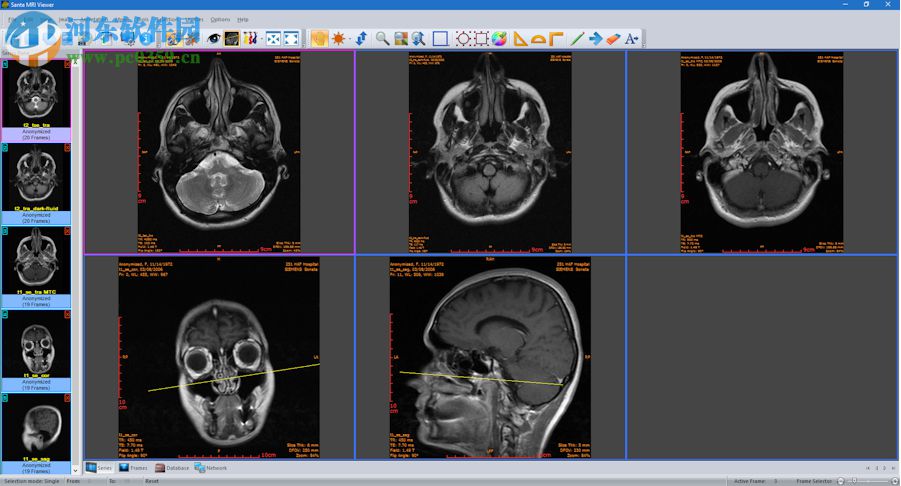Activate the top-middle axial dark-fluid viewport
The width and height of the screenshot is (901, 486).
[490, 152]
